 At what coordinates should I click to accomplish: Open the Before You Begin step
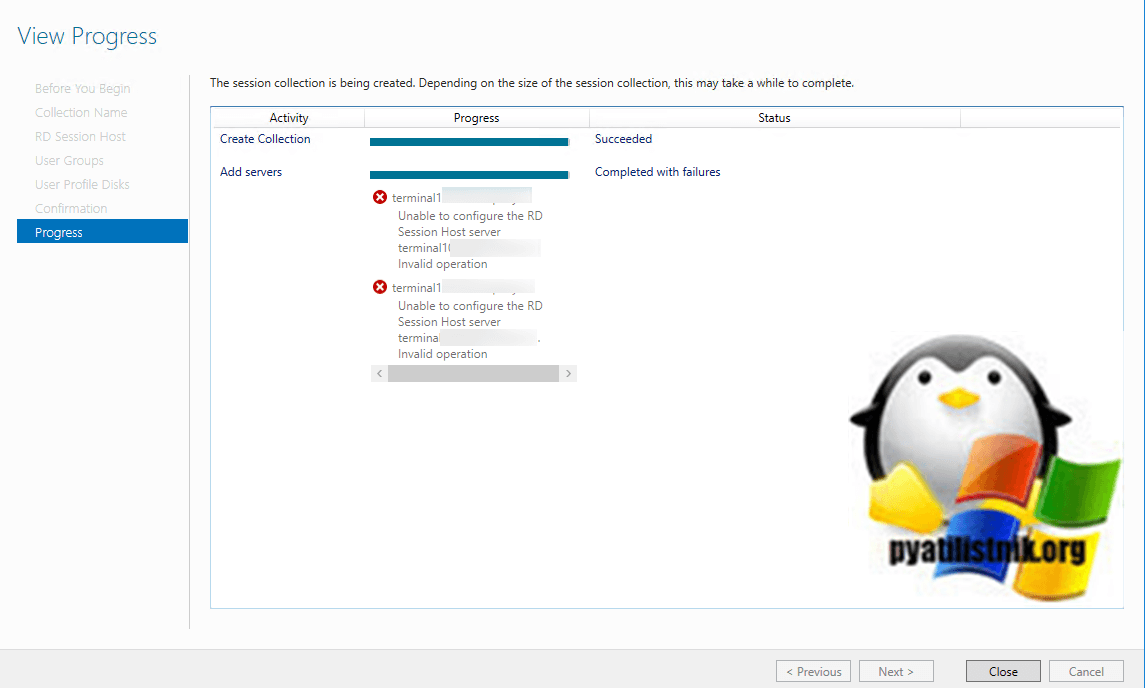pos(82,88)
